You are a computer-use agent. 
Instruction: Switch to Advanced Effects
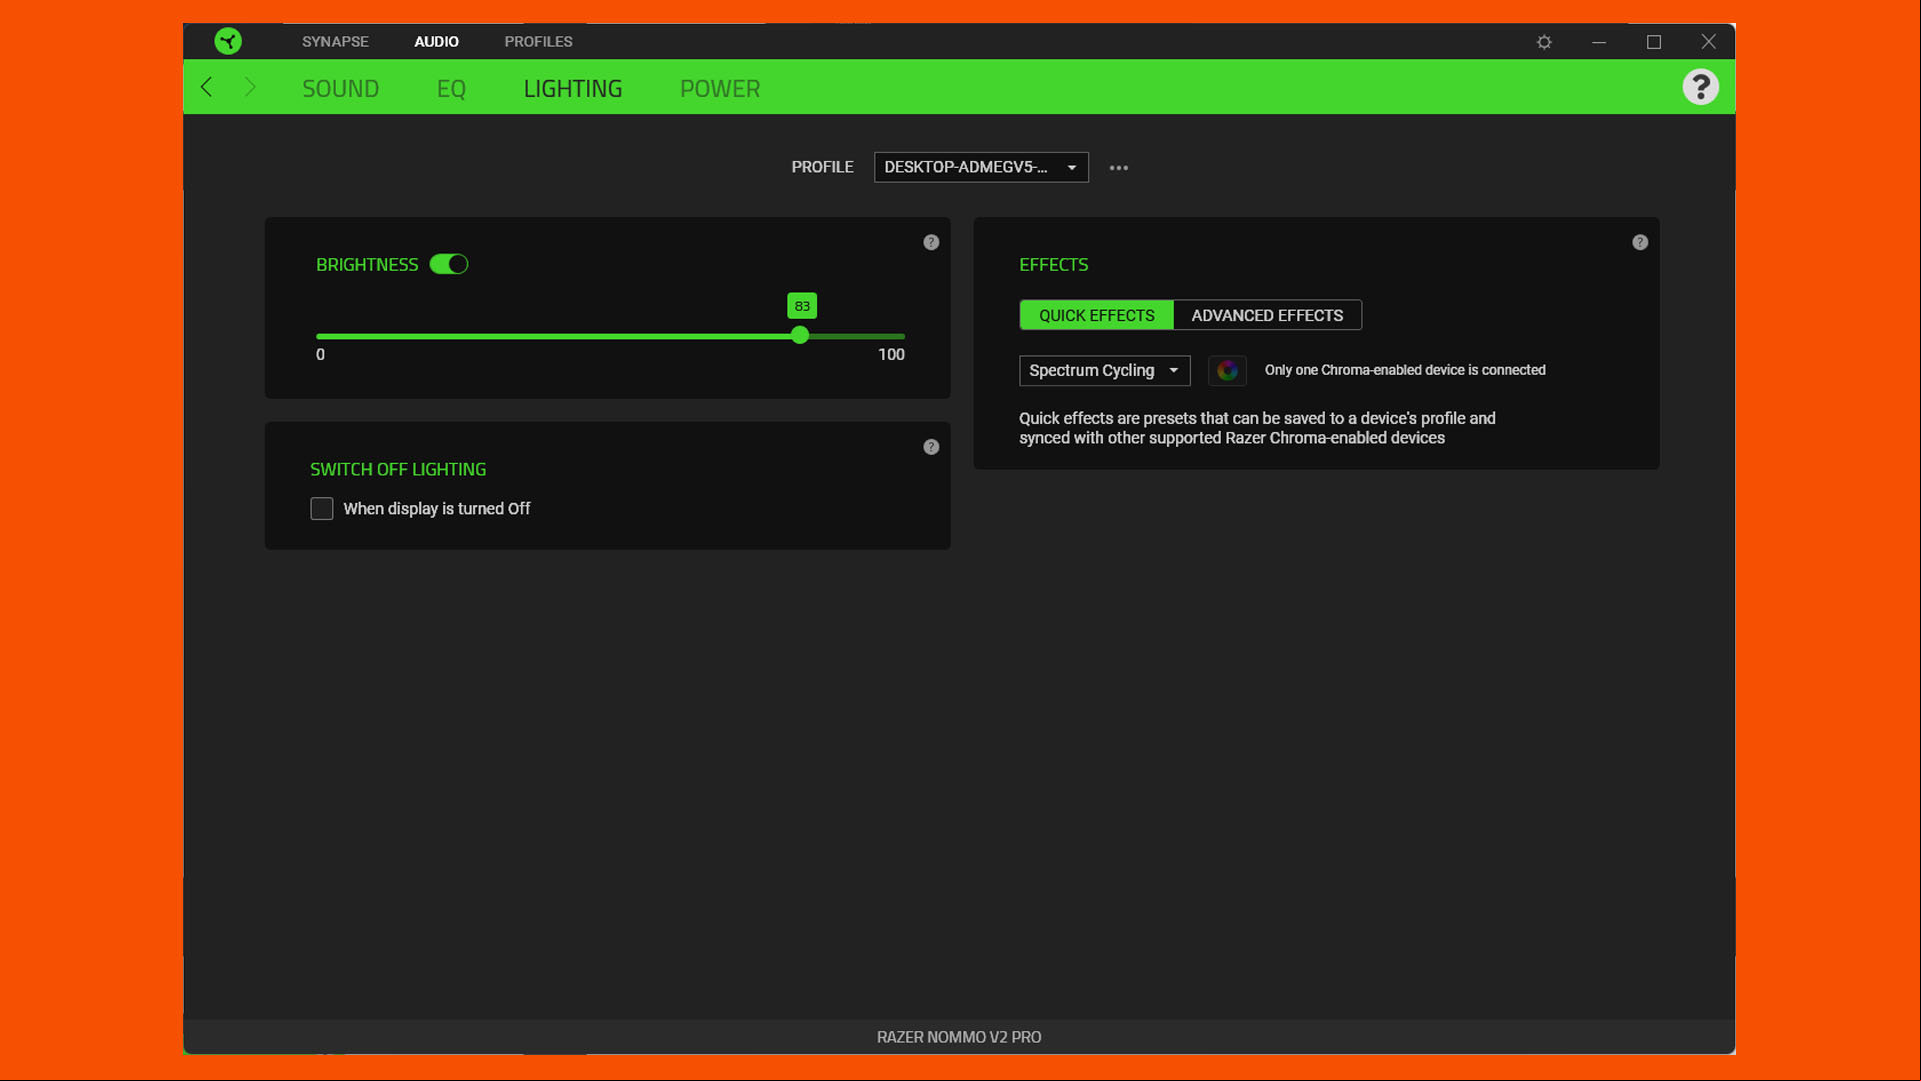[x=1267, y=315]
